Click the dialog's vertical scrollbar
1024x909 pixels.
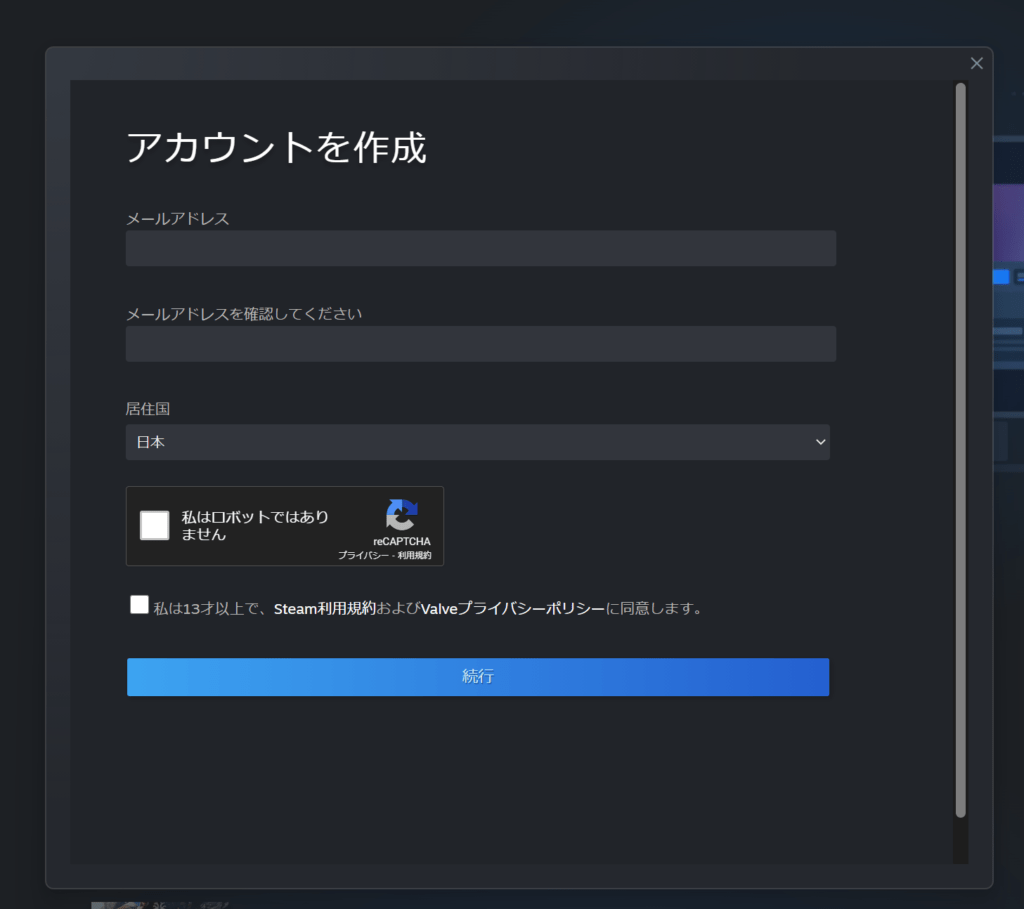[960, 450]
